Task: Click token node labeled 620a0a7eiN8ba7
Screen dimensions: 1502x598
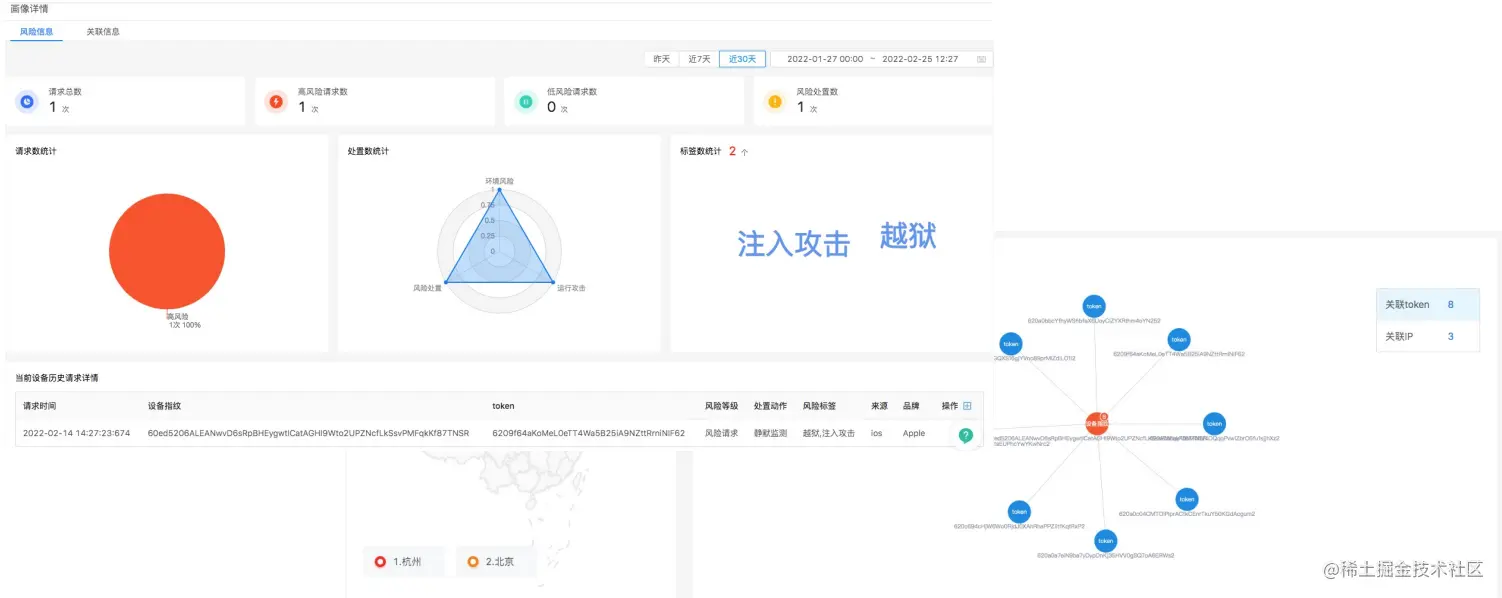Action: pyautogui.click(x=1105, y=540)
